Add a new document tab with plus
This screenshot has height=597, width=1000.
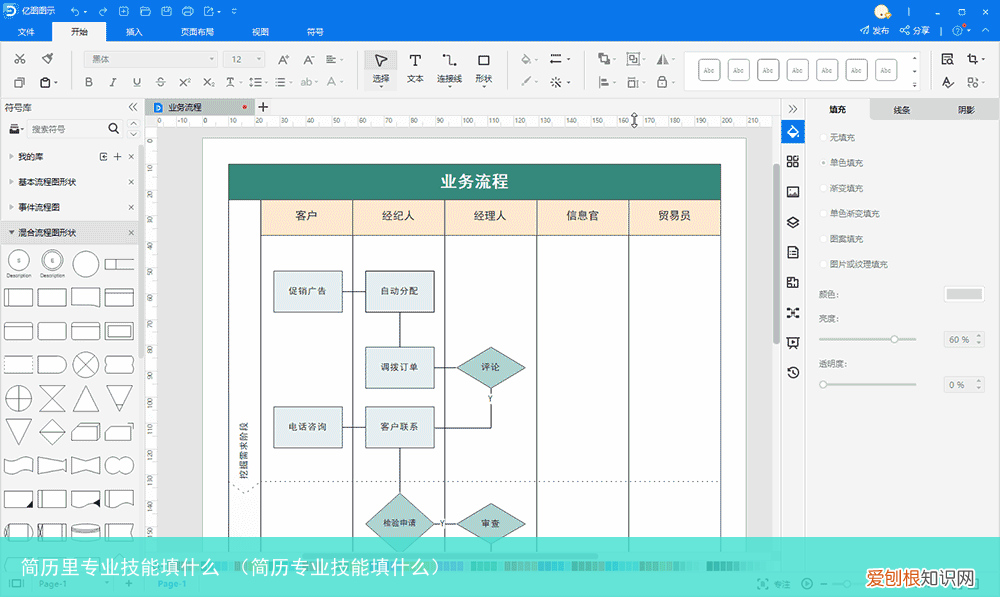263,107
